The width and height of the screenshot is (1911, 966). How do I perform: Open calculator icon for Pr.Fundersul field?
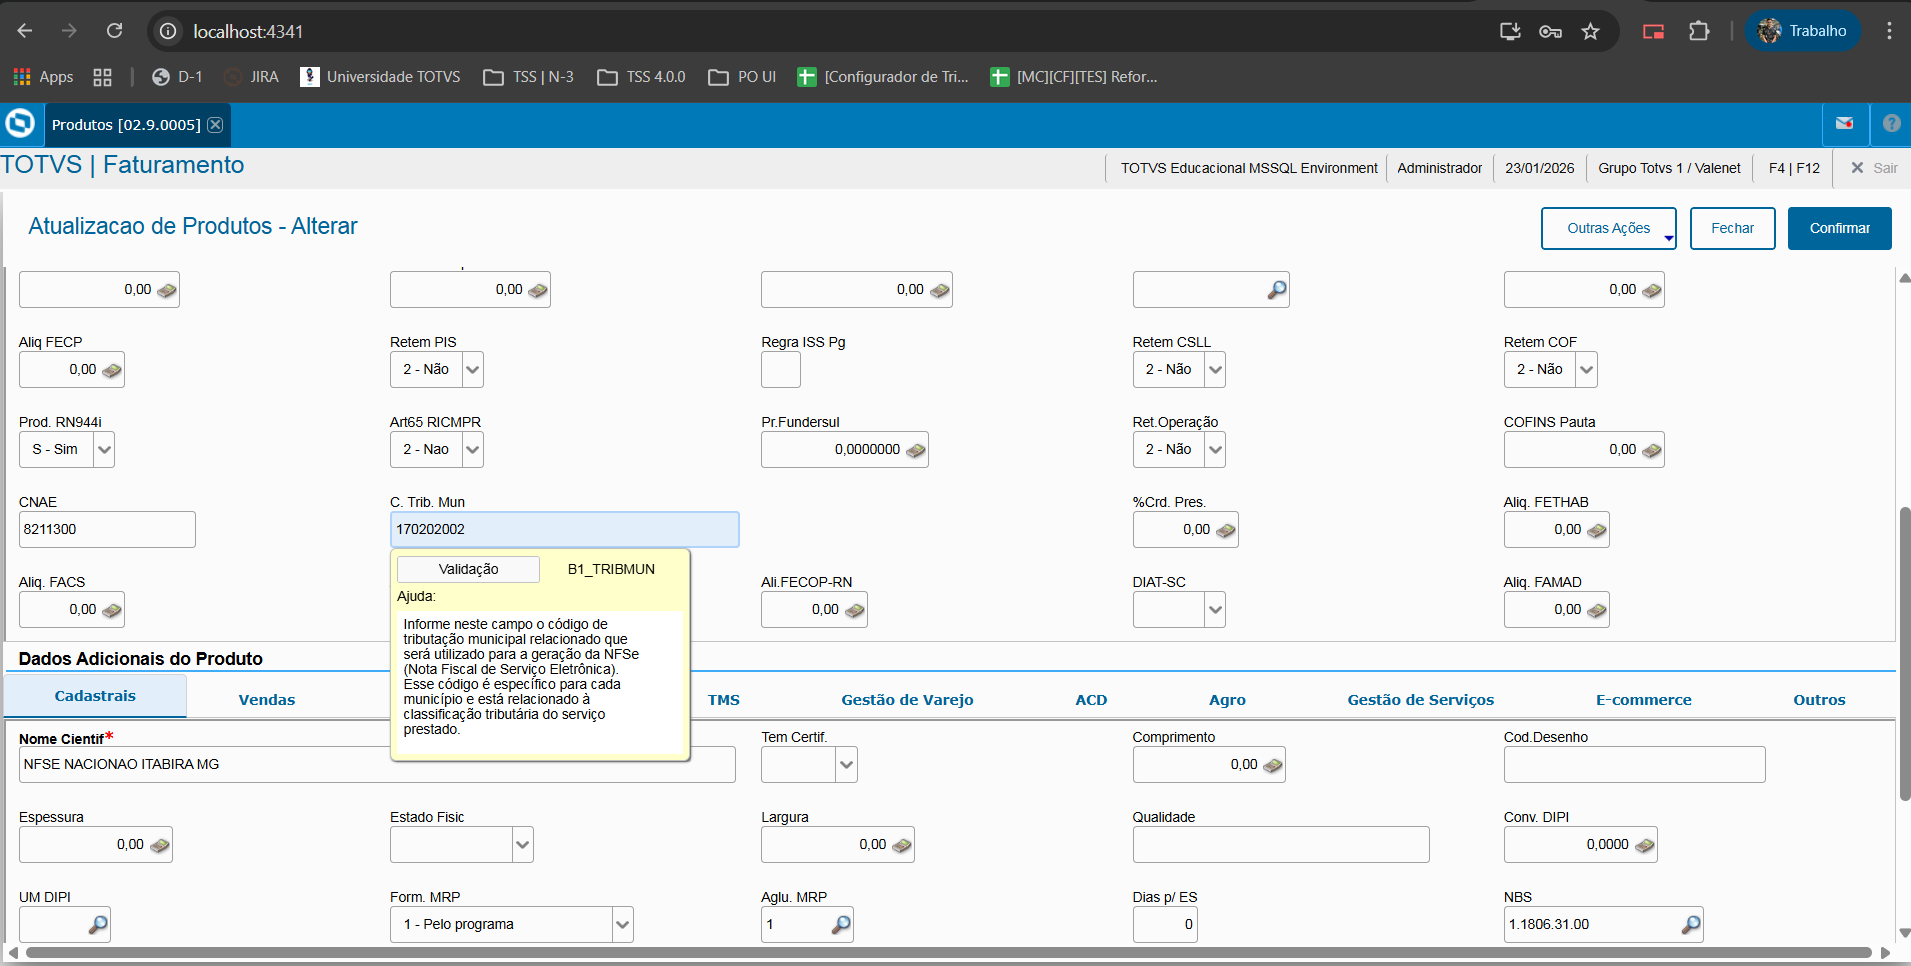coord(916,450)
